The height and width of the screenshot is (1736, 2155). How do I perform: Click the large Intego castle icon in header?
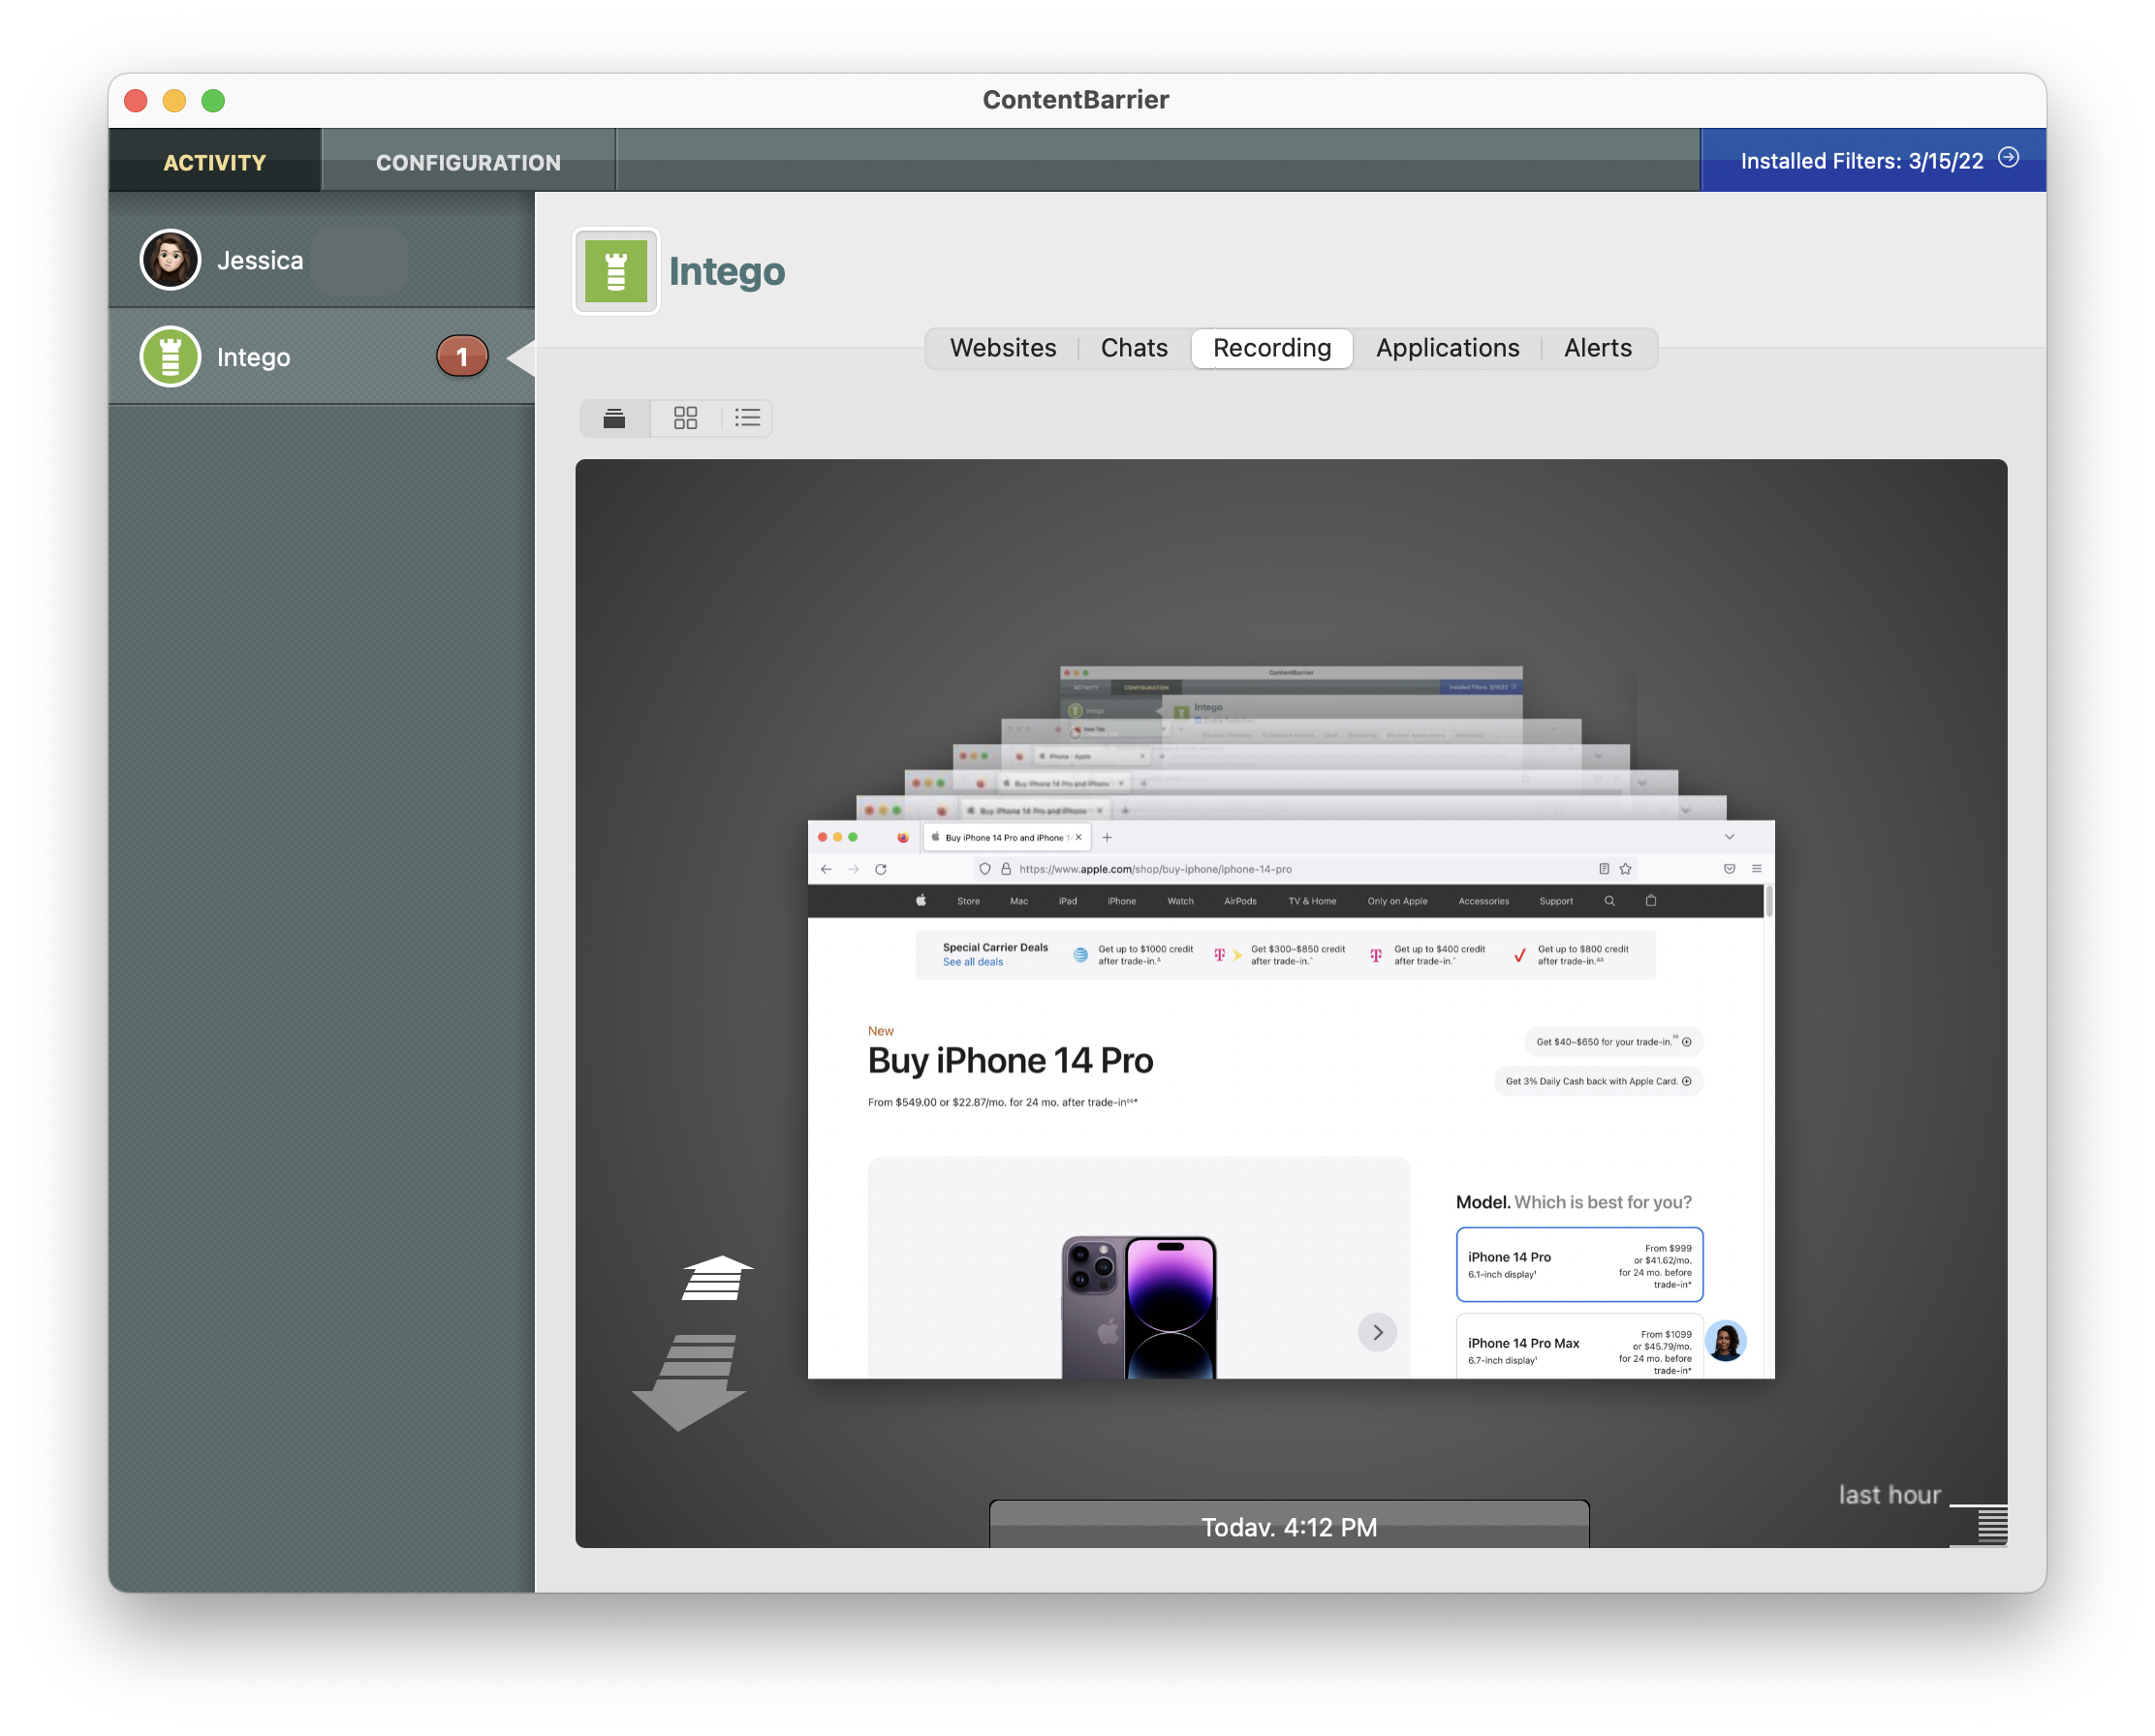pyautogui.click(x=616, y=271)
